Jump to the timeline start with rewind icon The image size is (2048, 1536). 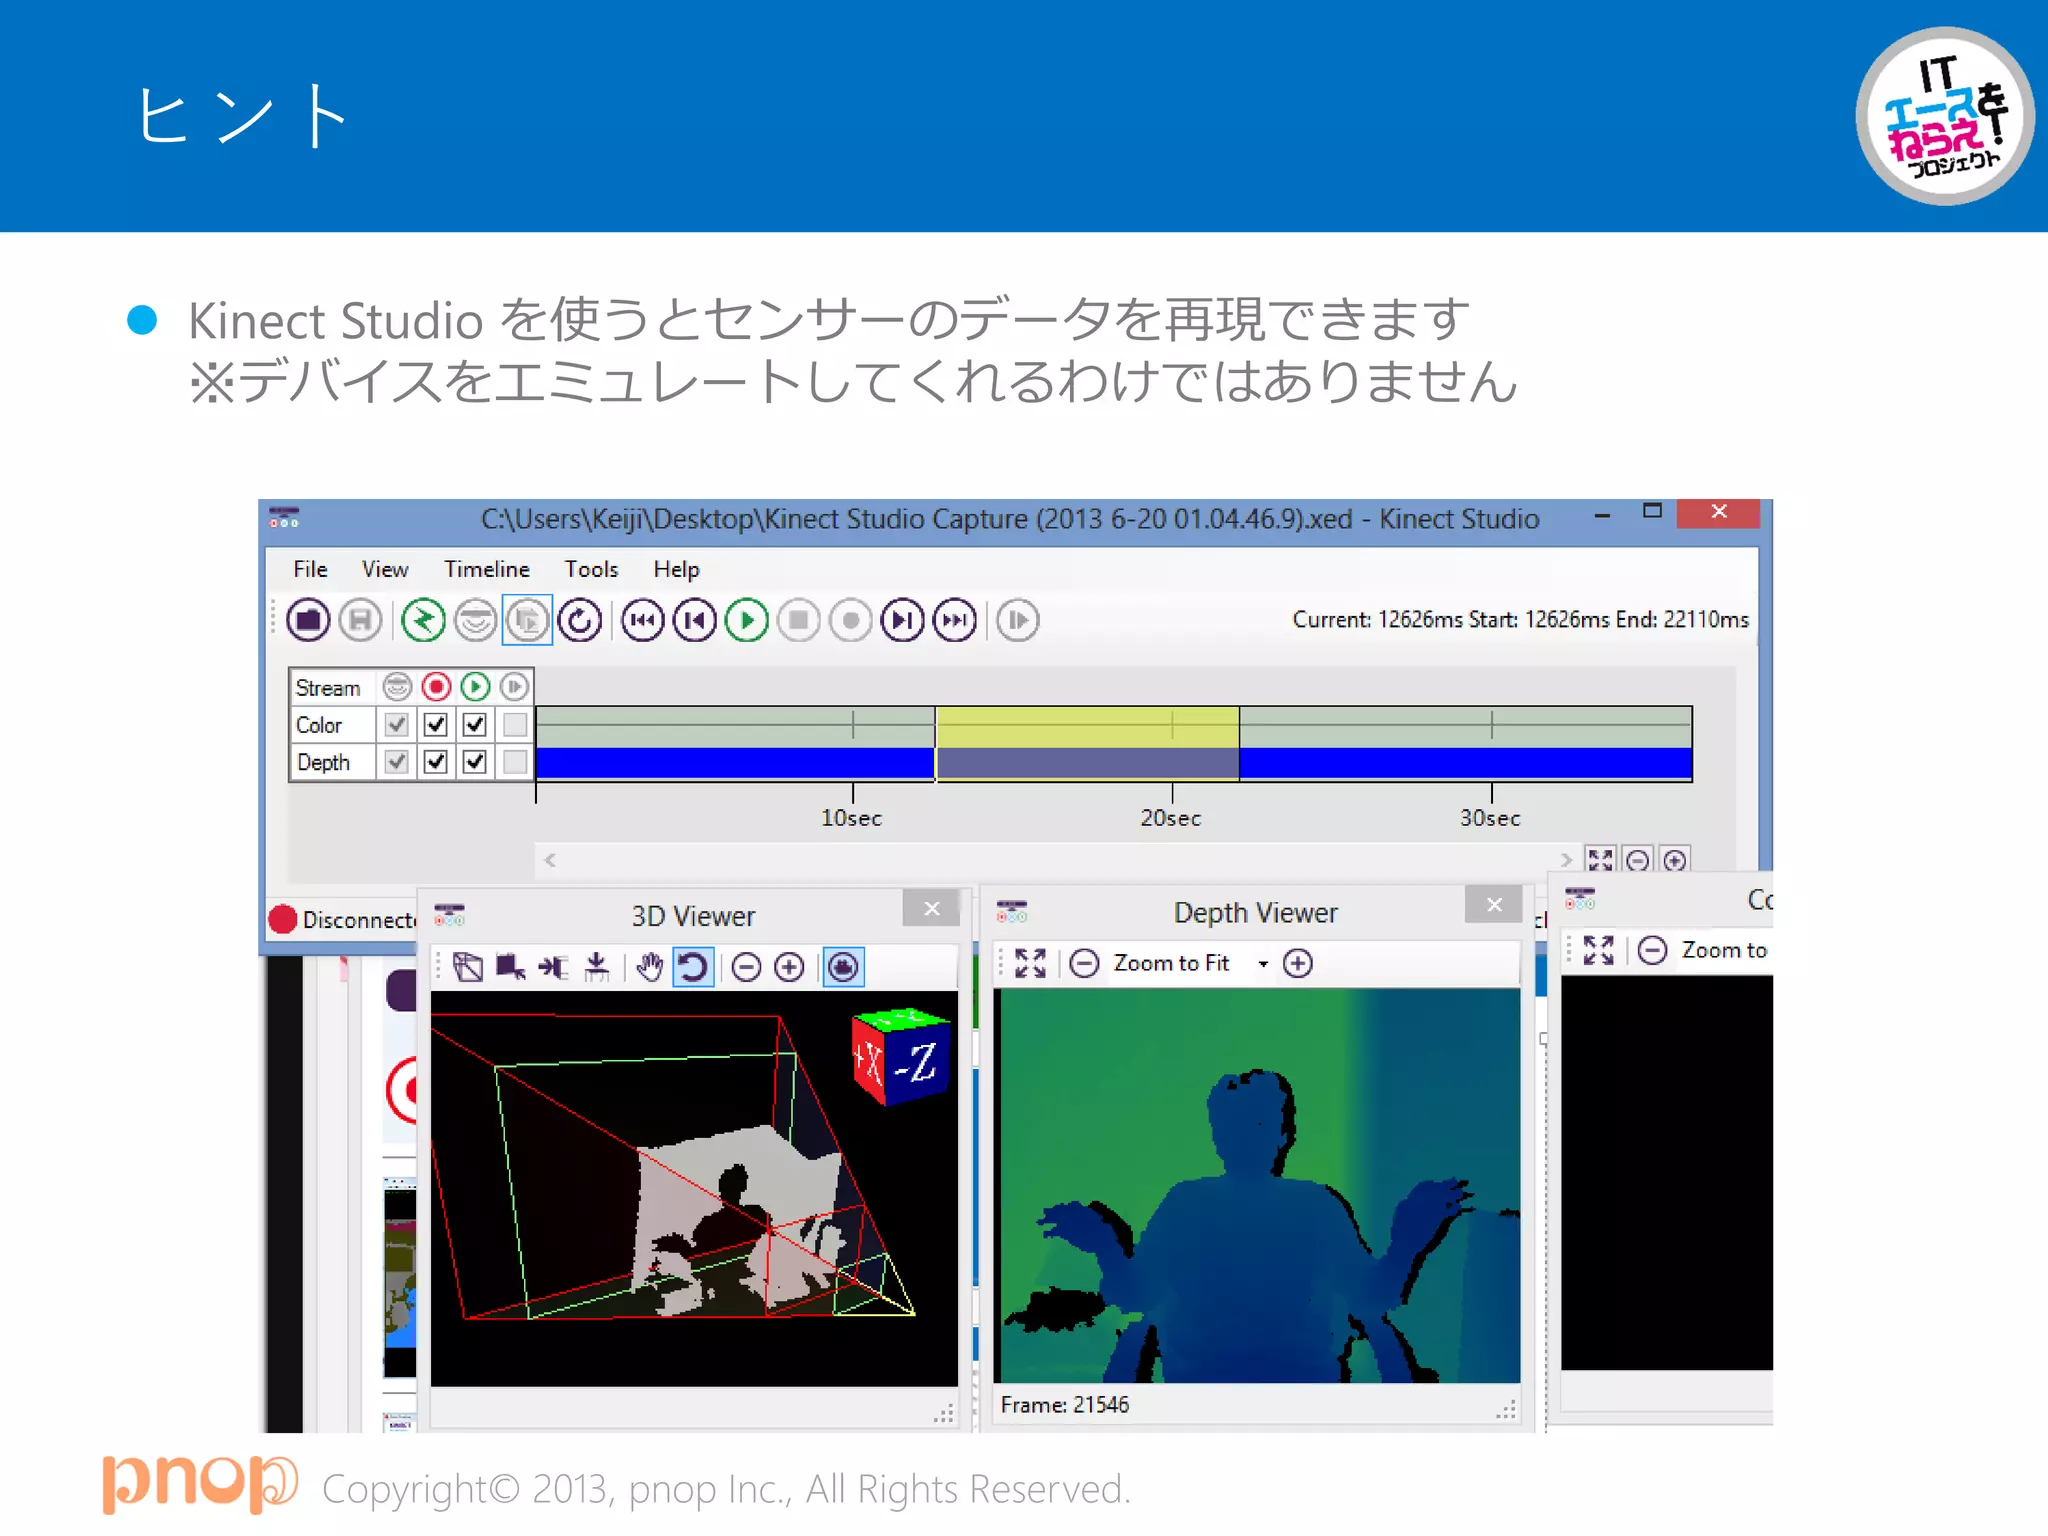pyautogui.click(x=643, y=620)
